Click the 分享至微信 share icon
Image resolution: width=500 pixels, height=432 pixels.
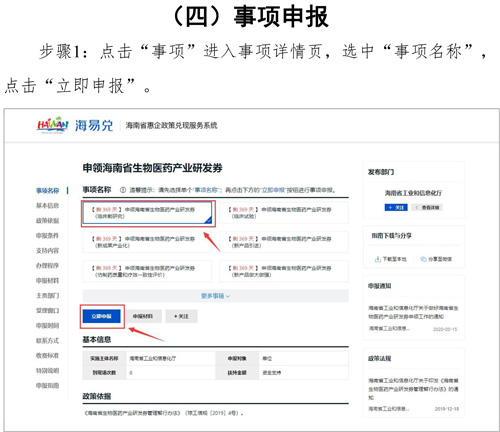[x=423, y=259]
